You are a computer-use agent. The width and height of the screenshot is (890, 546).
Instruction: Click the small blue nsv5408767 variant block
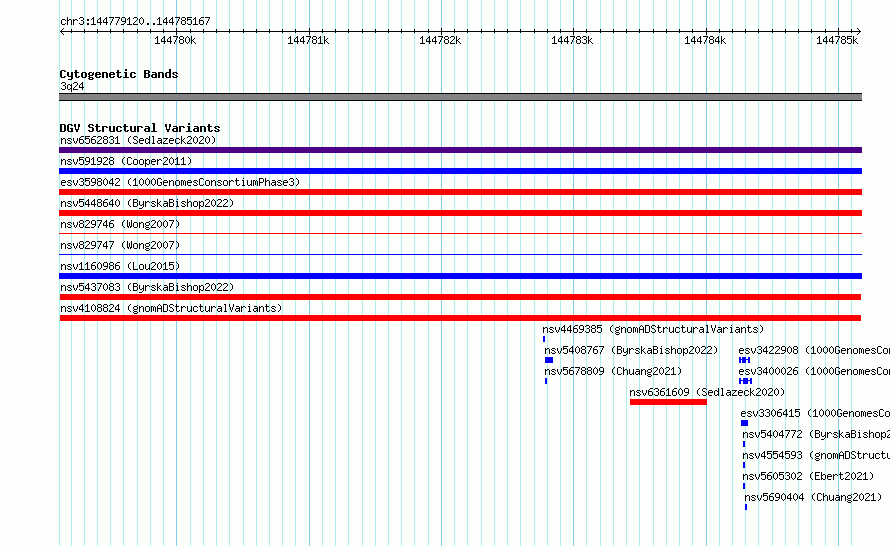(x=549, y=360)
